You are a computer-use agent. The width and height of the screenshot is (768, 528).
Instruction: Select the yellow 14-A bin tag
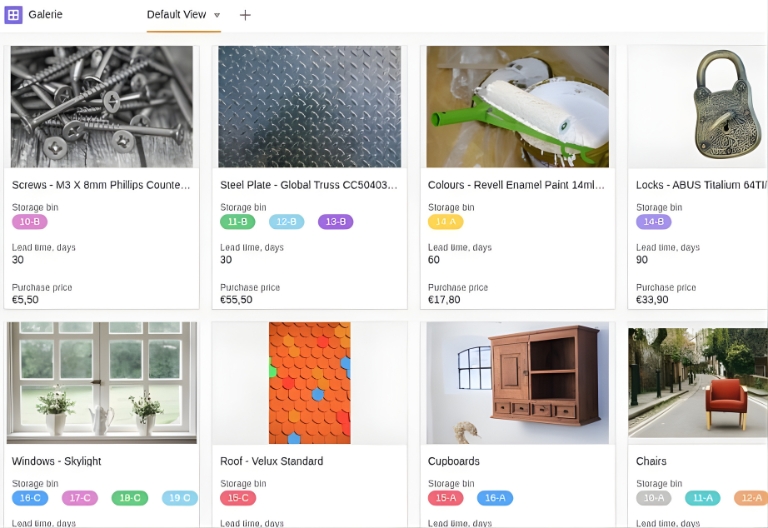[x=445, y=222]
